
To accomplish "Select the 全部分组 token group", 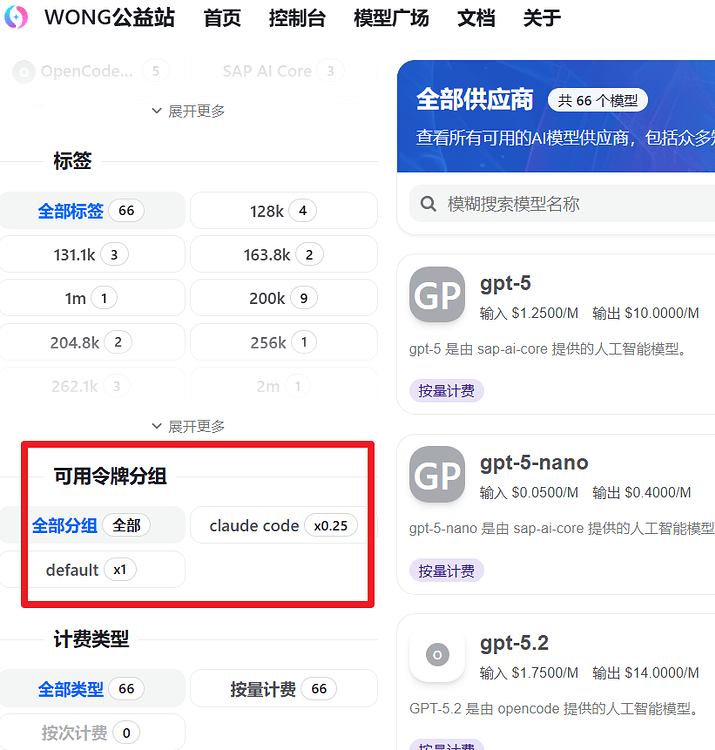I will 92,525.
